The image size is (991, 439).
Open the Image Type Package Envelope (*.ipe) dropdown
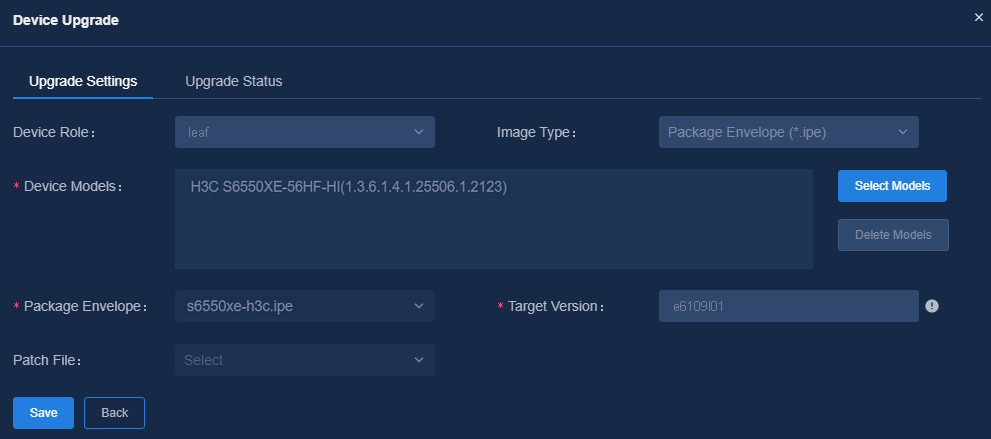click(x=789, y=132)
